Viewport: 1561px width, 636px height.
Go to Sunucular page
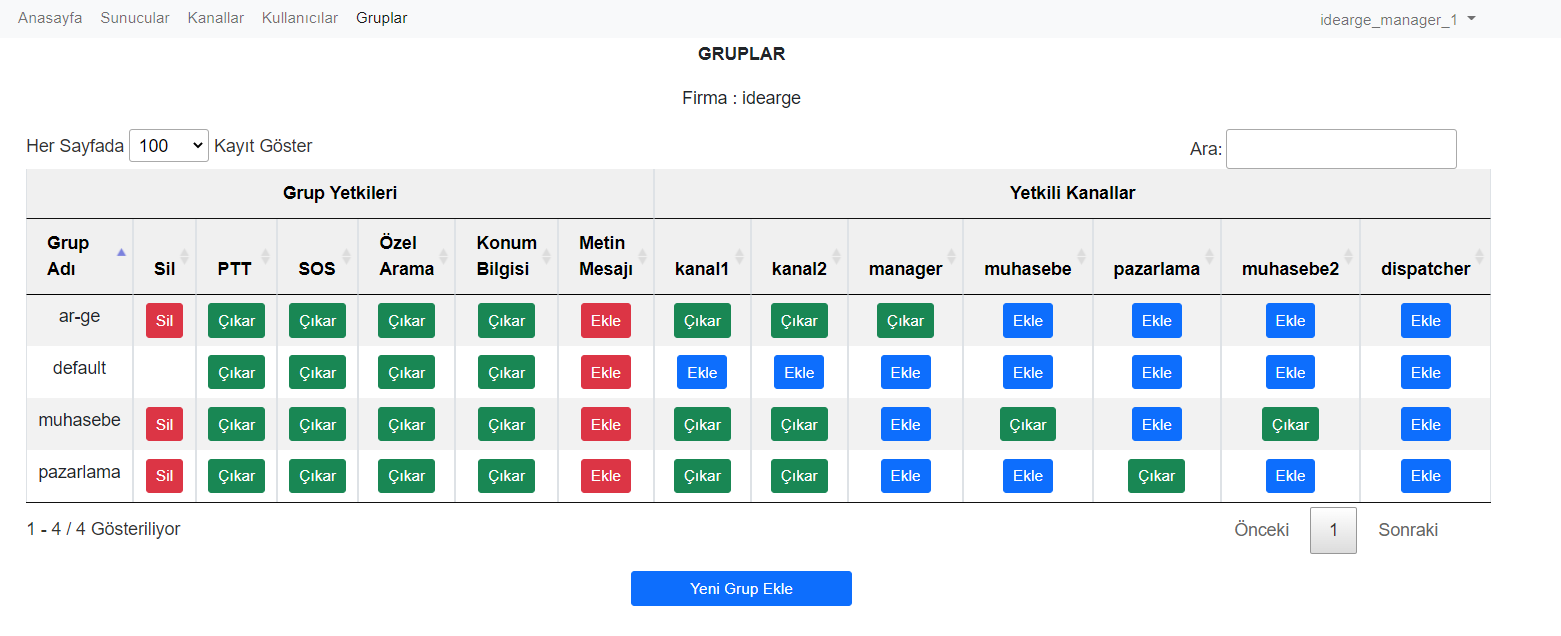(135, 18)
